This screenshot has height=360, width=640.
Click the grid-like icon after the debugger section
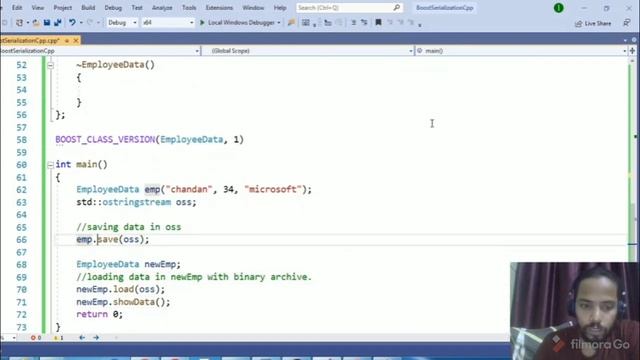(305, 22)
